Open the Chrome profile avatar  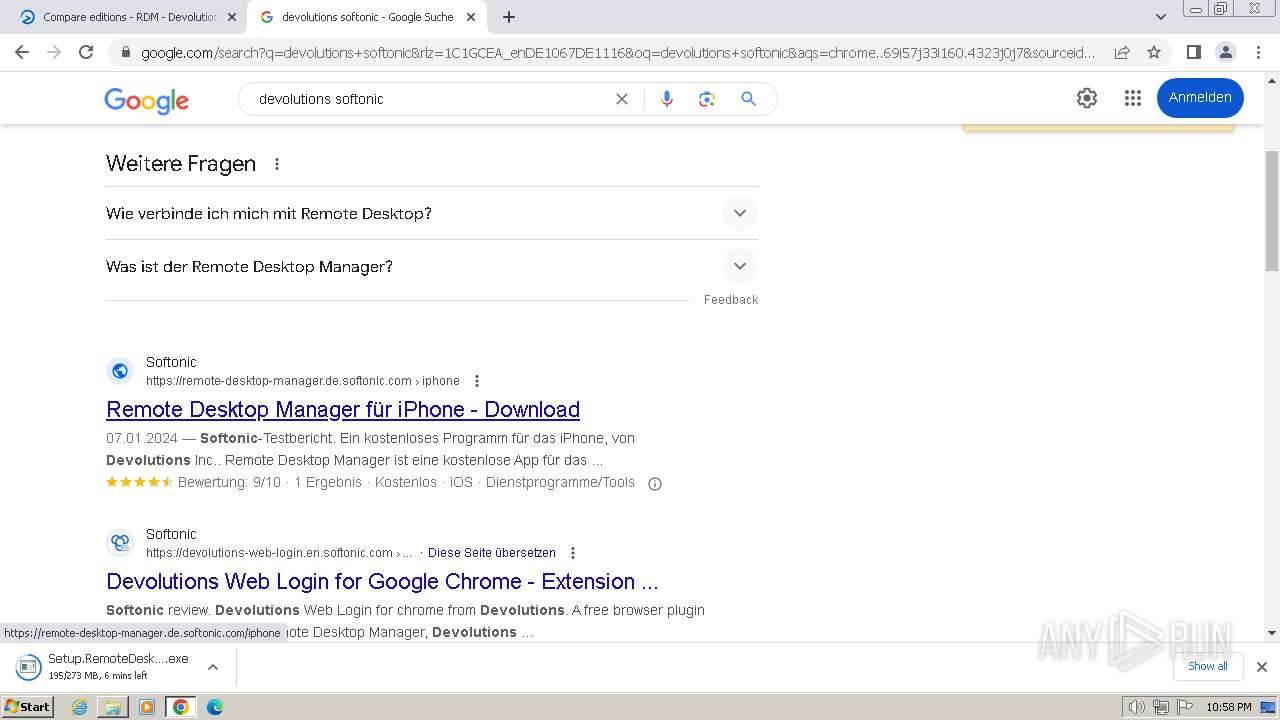[1225, 52]
